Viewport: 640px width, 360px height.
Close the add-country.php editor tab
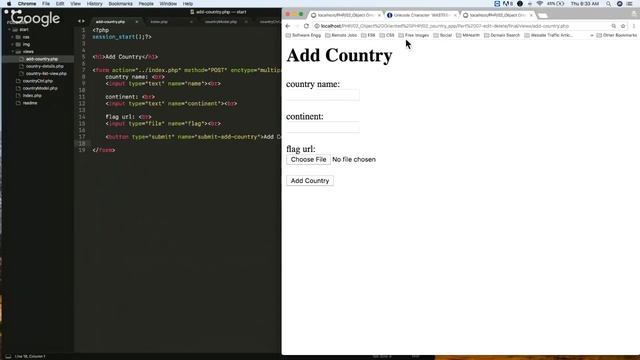point(137,22)
